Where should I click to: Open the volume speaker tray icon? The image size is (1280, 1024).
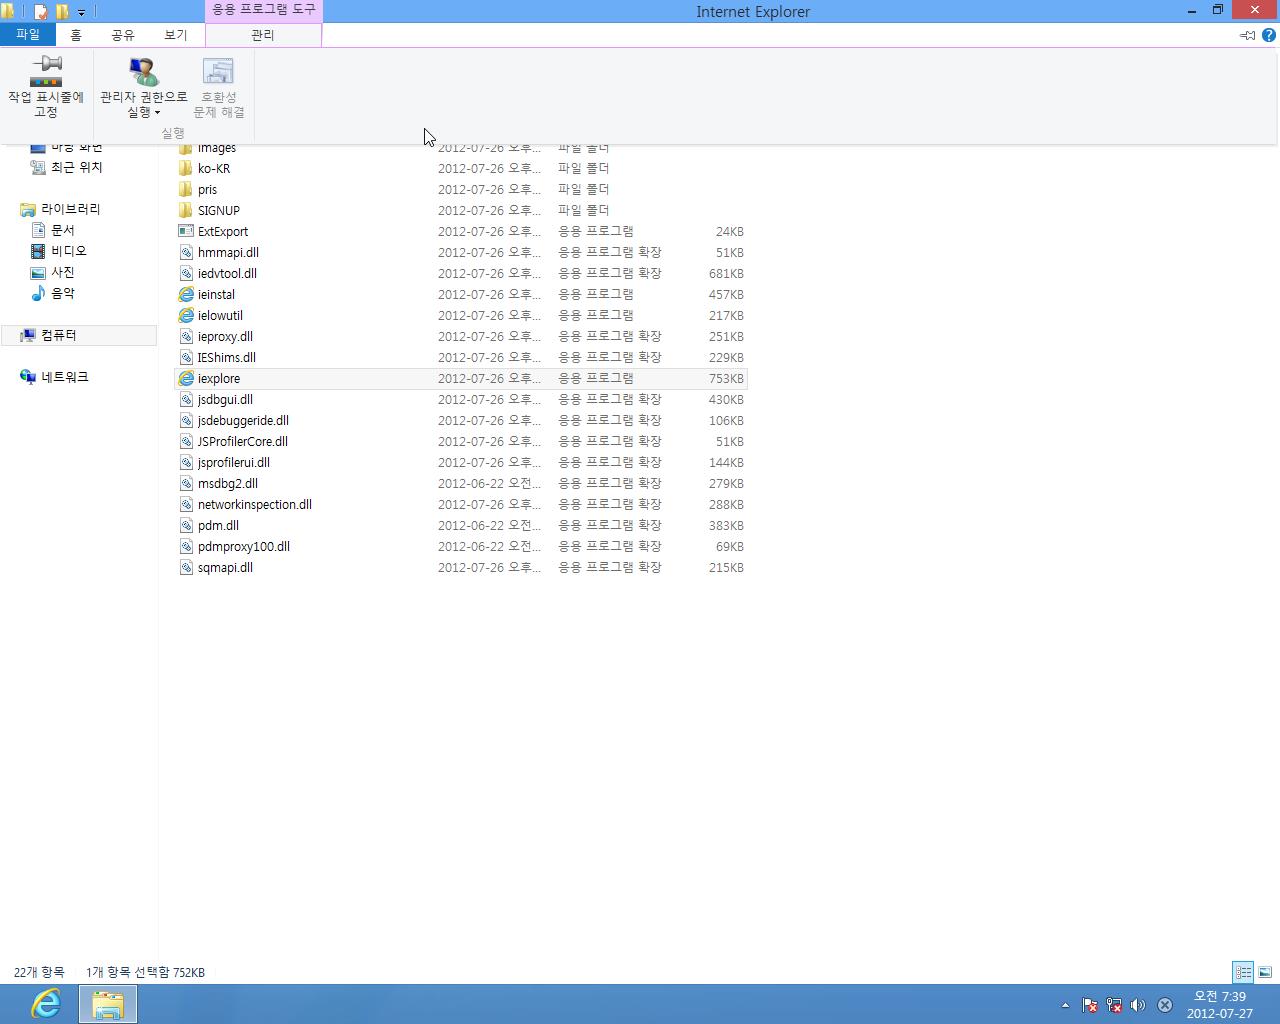[x=1138, y=1005]
